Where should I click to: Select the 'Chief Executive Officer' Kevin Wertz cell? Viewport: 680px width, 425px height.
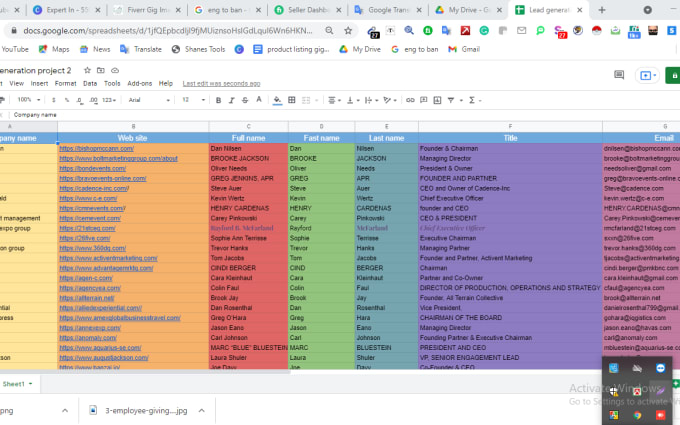[510, 198]
